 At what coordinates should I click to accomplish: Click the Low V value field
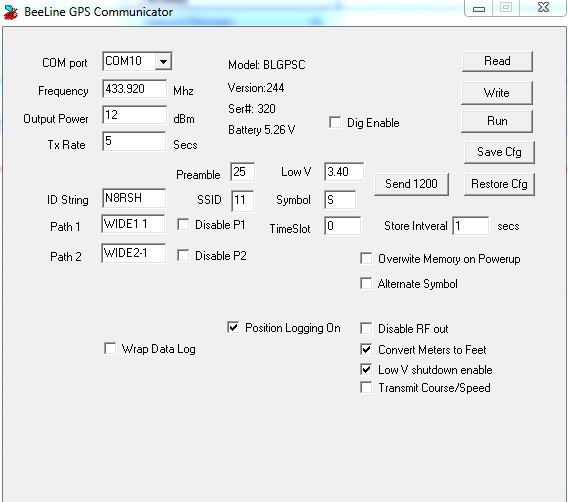(x=344, y=172)
